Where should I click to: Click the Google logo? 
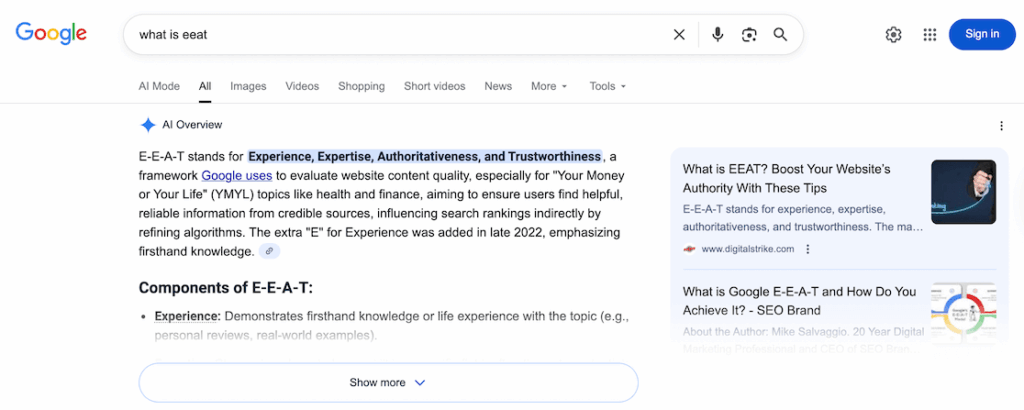[x=51, y=33]
